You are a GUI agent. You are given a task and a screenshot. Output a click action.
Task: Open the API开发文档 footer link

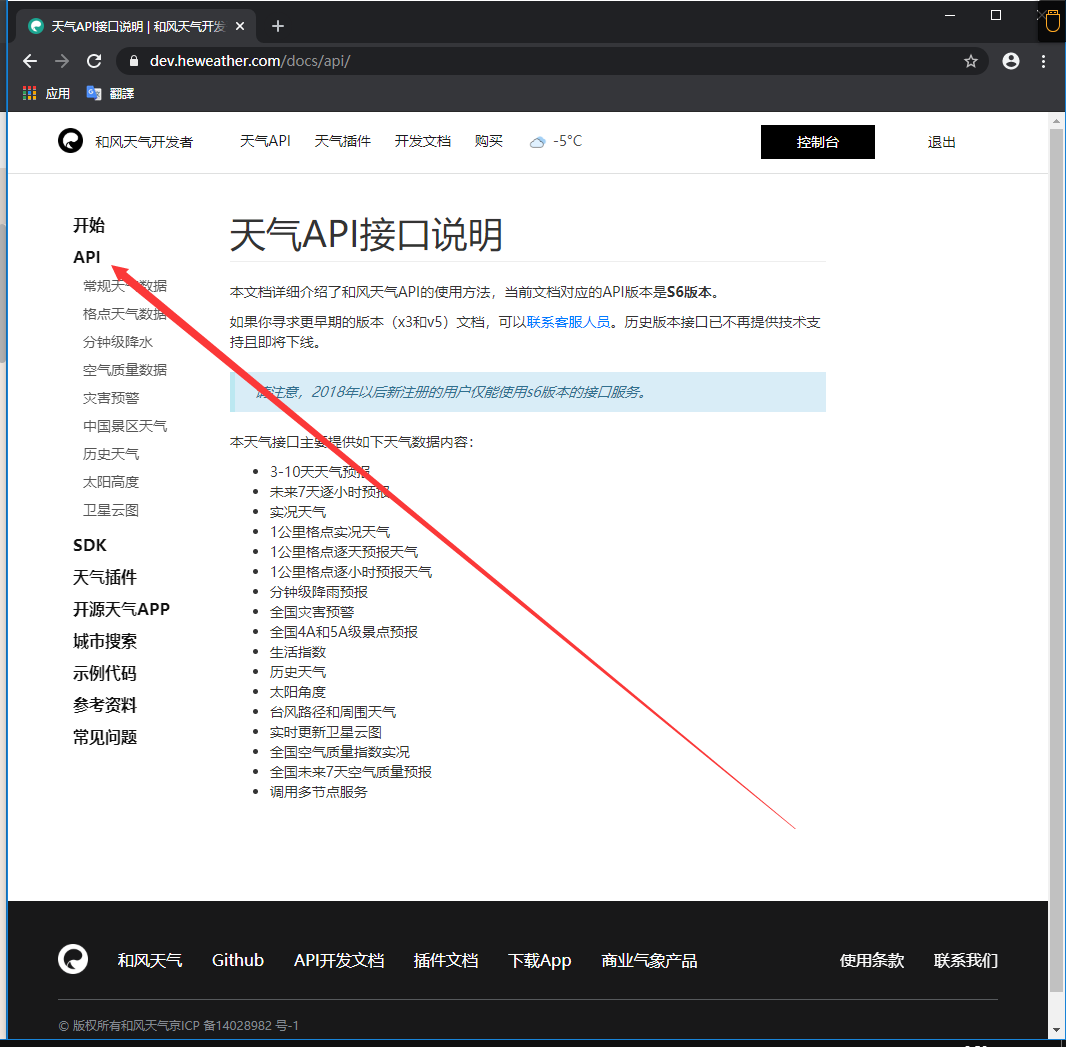pyautogui.click(x=339, y=960)
